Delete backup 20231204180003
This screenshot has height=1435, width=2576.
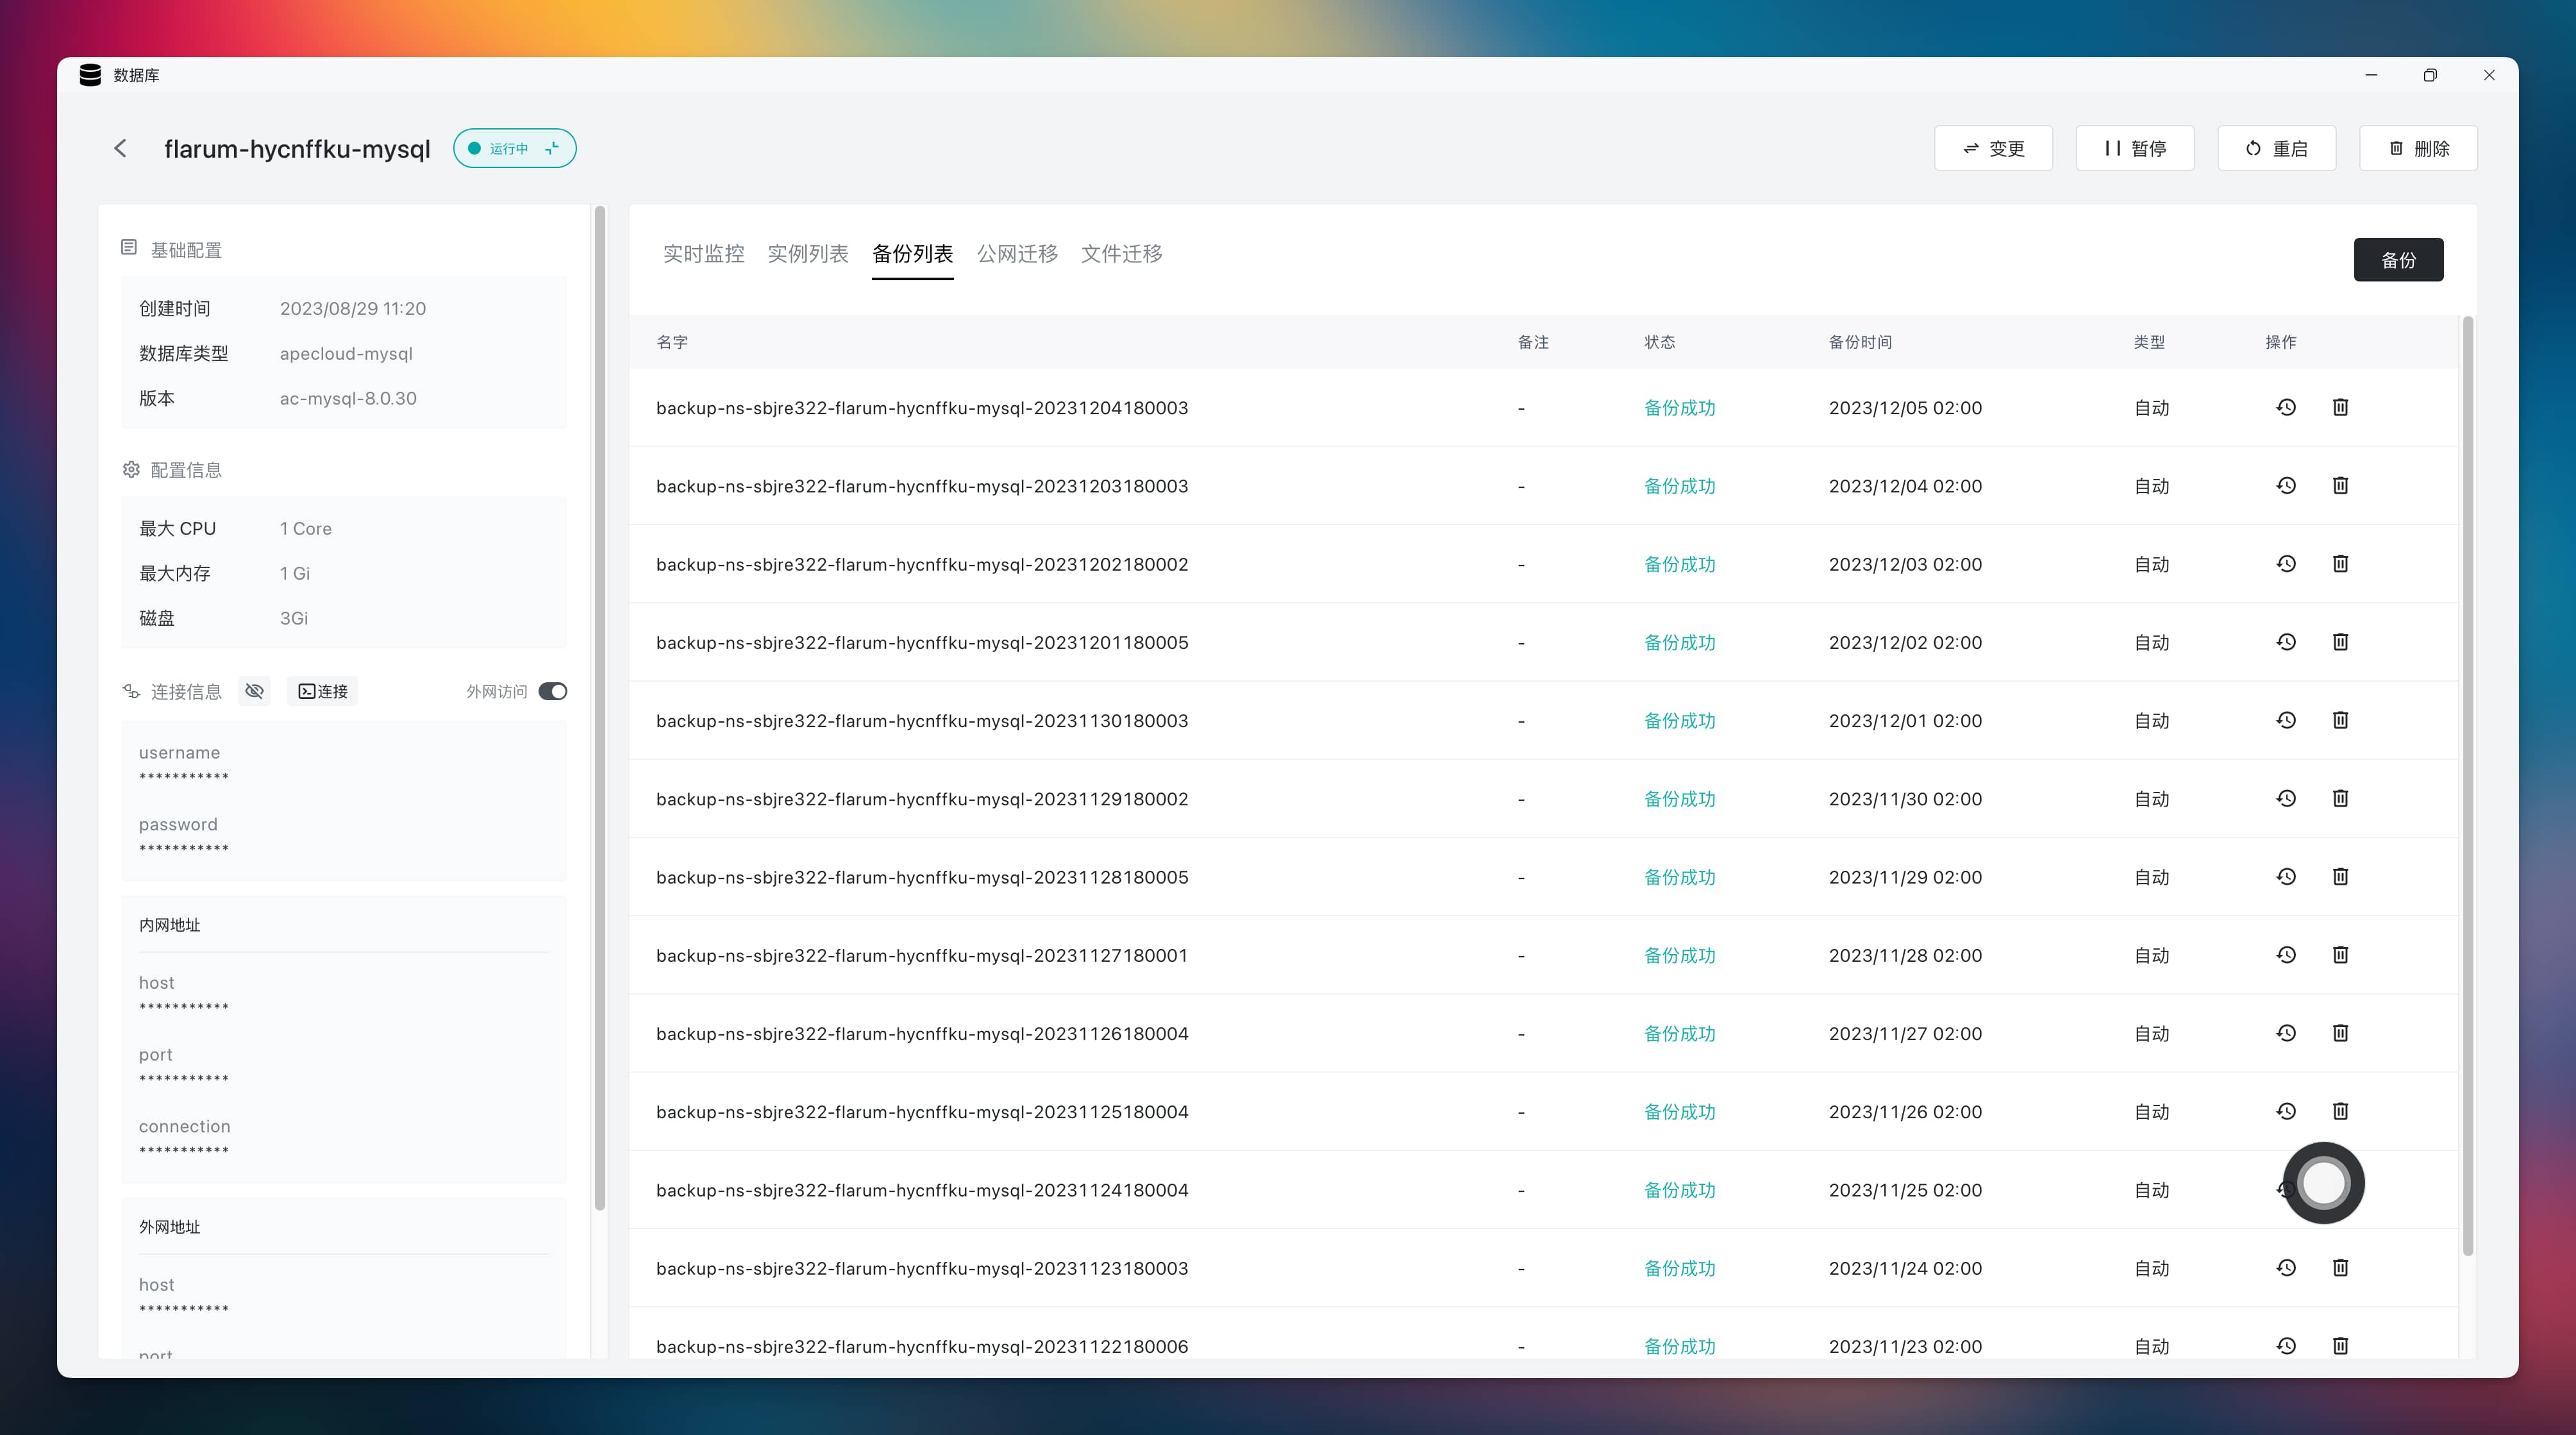coord(2340,407)
